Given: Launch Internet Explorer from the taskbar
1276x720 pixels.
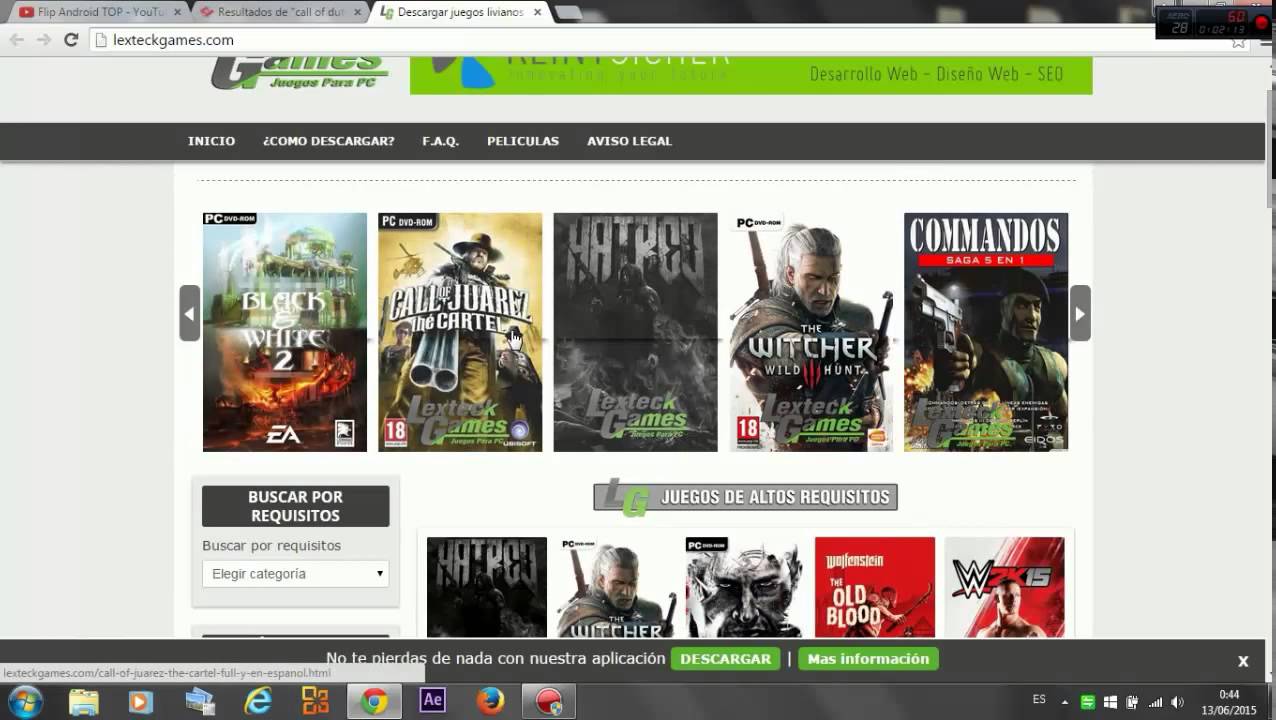Looking at the screenshot, I should coord(258,702).
